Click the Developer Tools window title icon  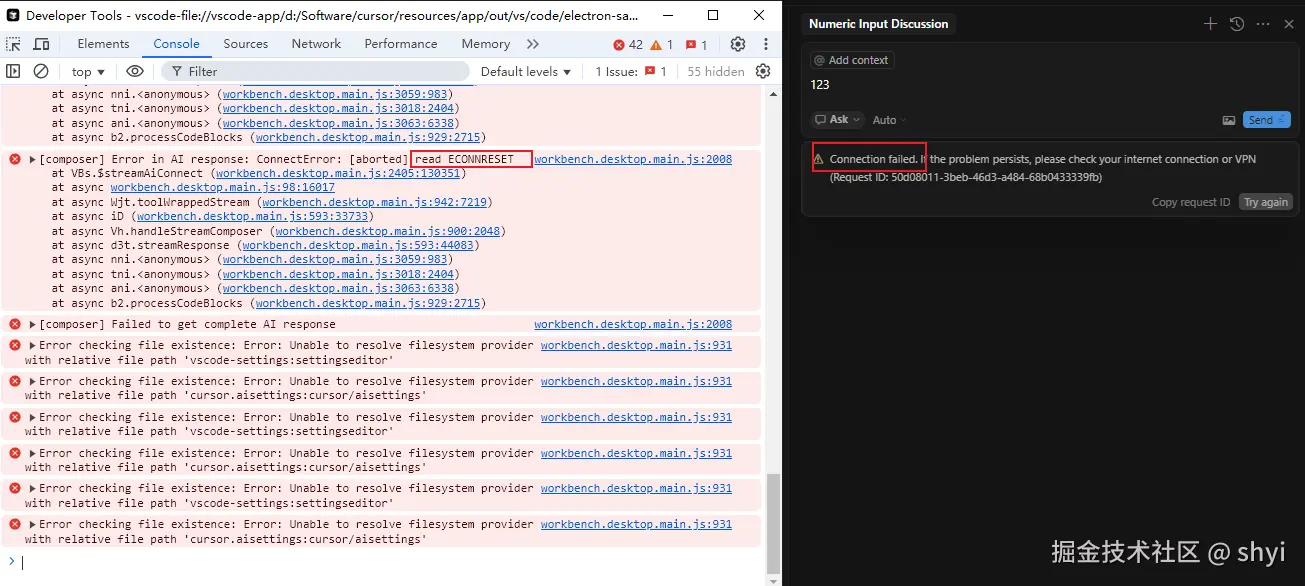click(x=13, y=15)
